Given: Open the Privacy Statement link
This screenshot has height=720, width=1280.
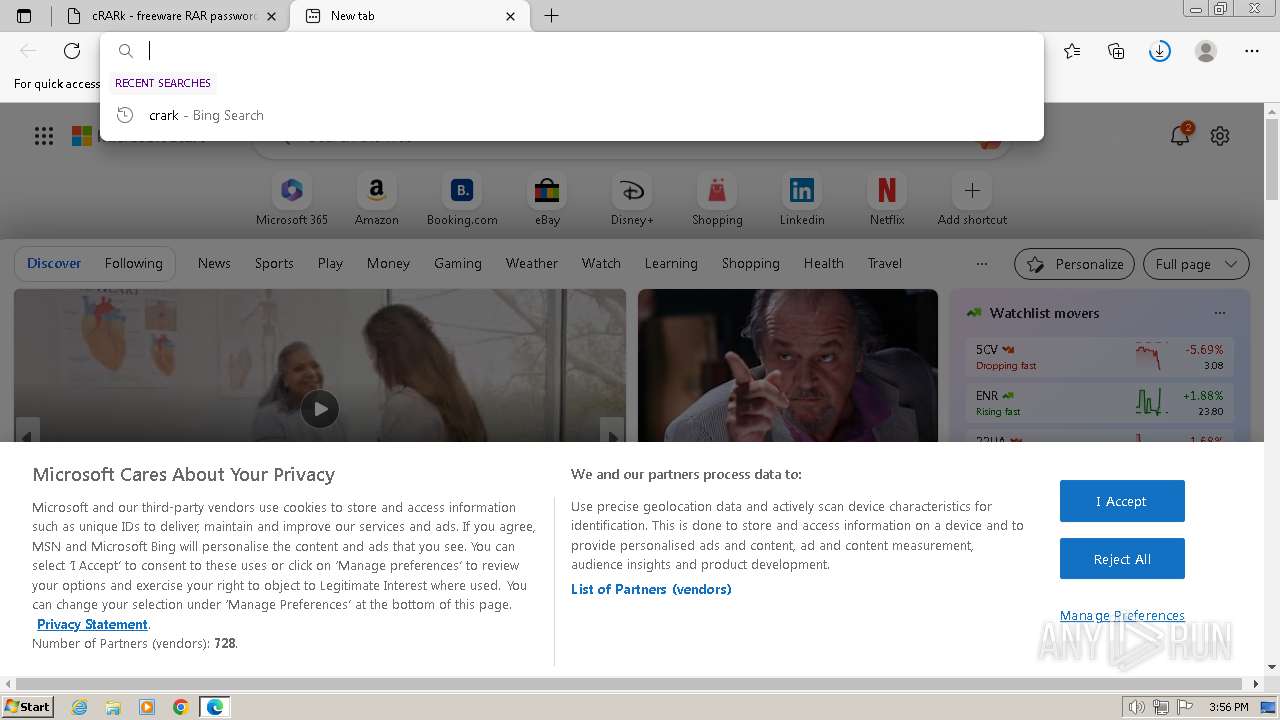Looking at the screenshot, I should pos(92,624).
